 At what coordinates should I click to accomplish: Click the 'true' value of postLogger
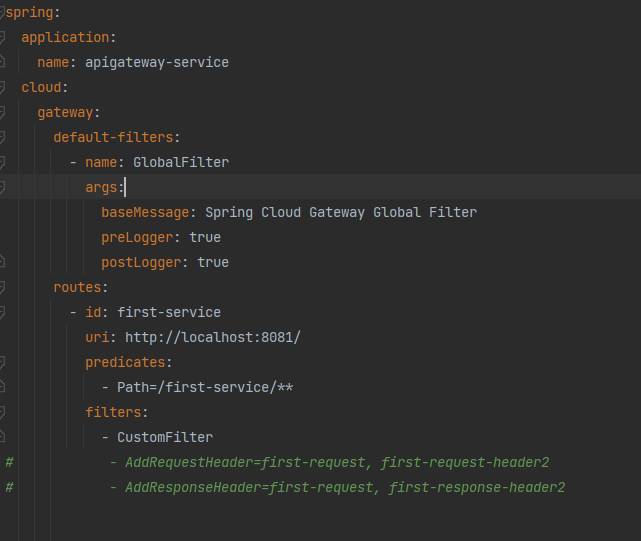(213, 263)
